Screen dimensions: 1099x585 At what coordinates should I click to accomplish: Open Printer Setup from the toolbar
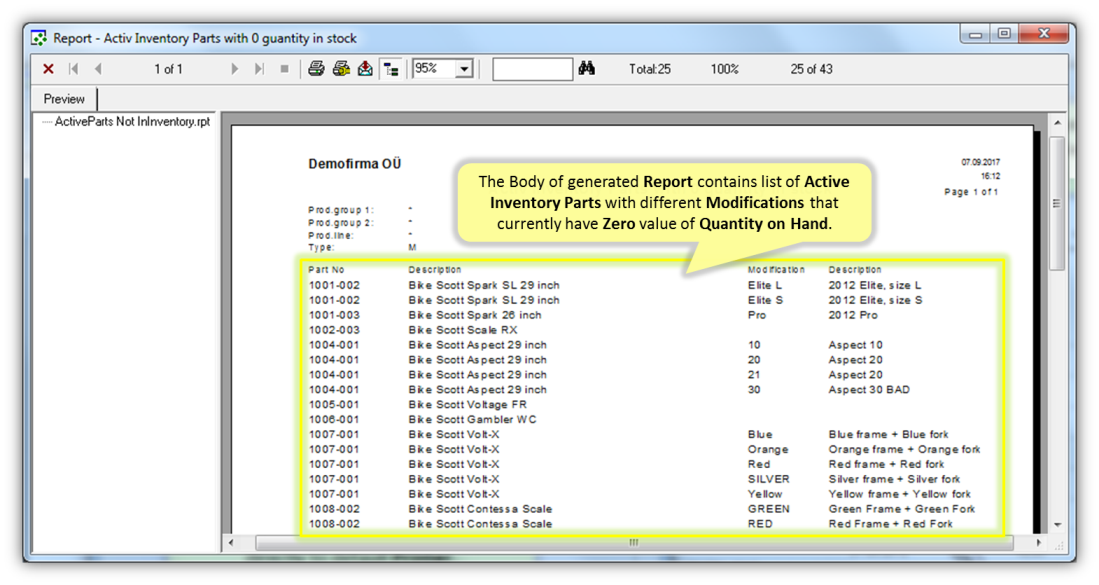pyautogui.click(x=341, y=69)
